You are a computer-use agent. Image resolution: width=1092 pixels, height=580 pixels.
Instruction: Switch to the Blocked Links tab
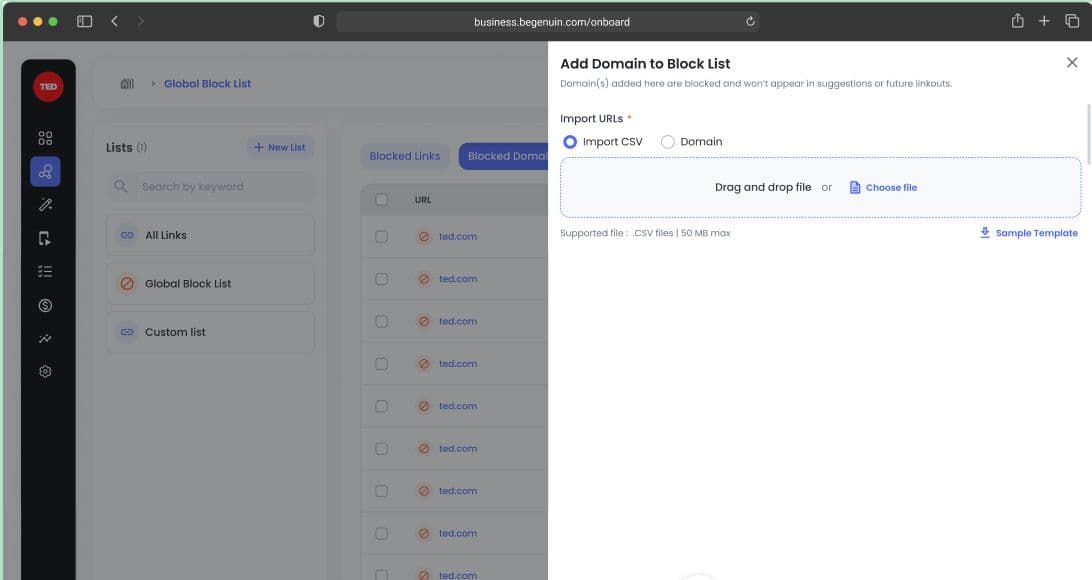tap(405, 156)
